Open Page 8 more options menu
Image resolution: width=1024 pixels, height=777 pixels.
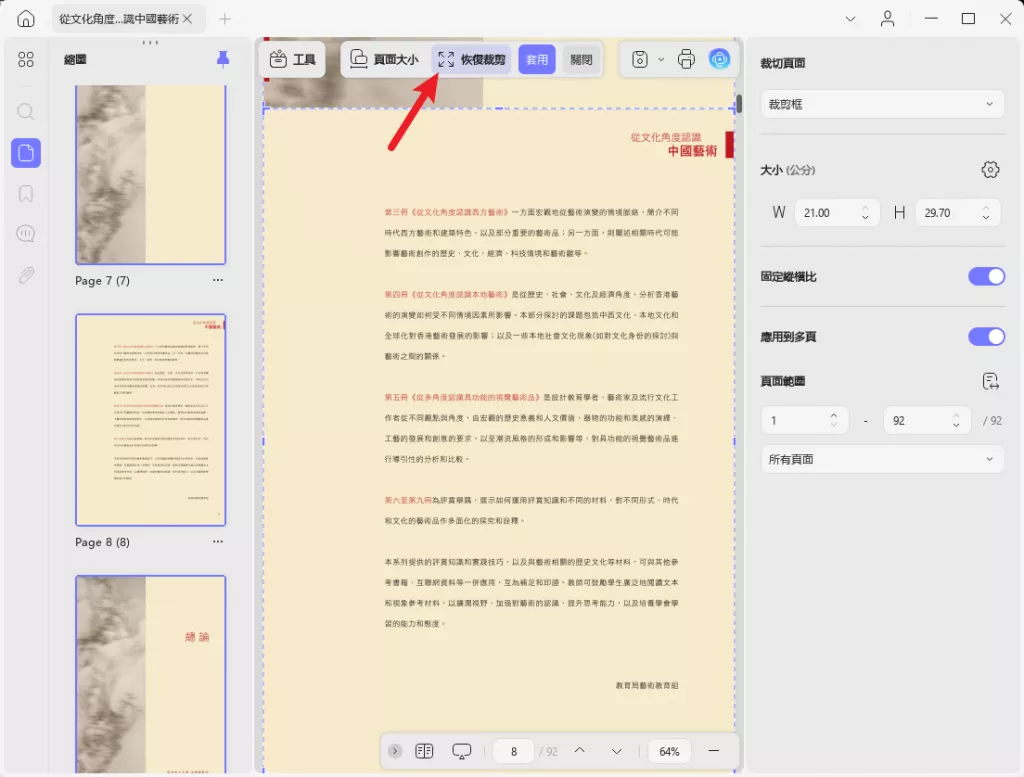pyautogui.click(x=217, y=542)
